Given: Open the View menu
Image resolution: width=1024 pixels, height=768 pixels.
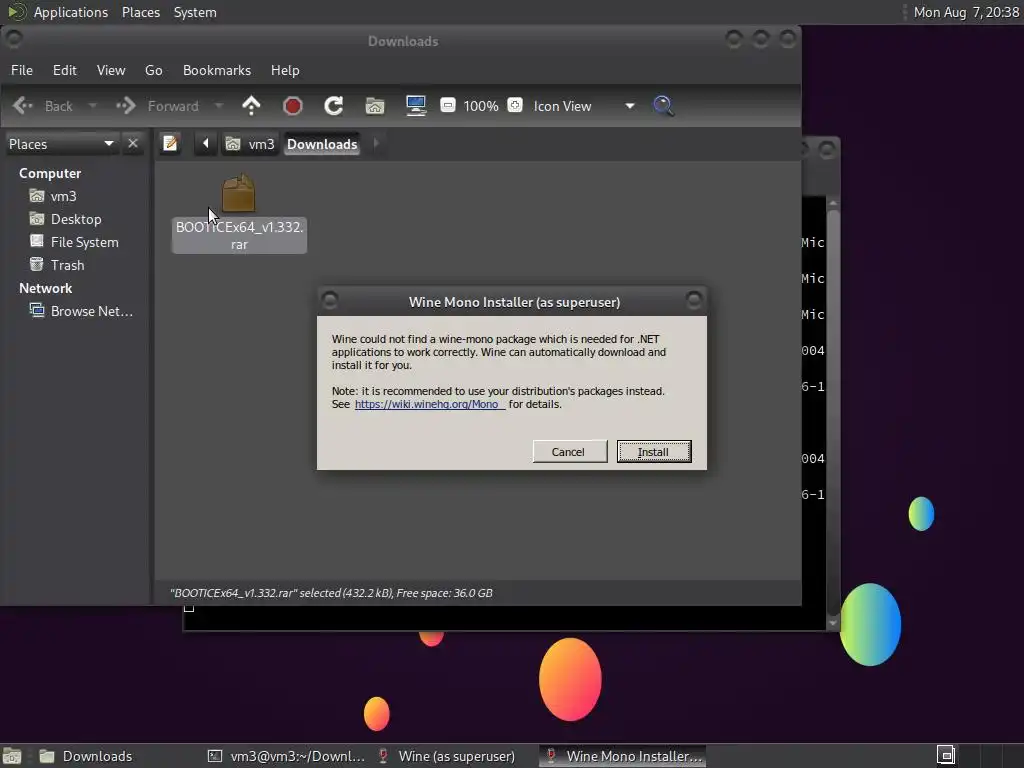Looking at the screenshot, I should click(x=111, y=71).
